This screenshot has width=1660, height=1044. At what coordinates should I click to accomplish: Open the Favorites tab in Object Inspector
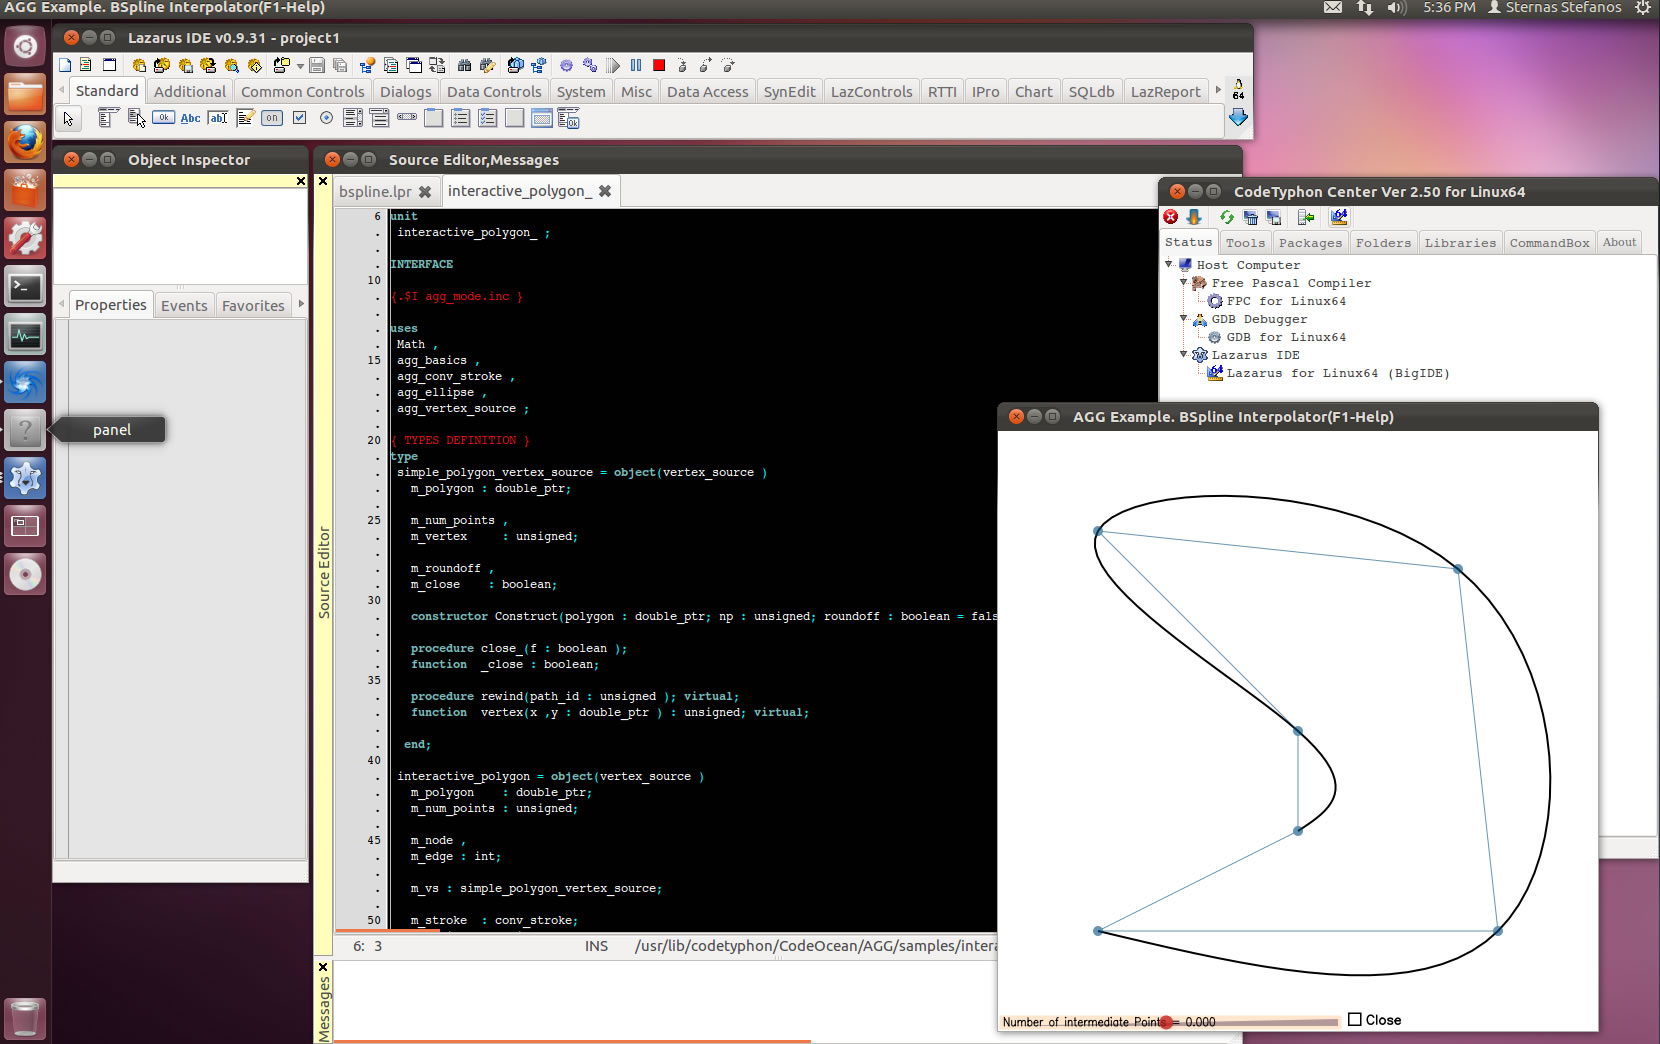(x=253, y=305)
